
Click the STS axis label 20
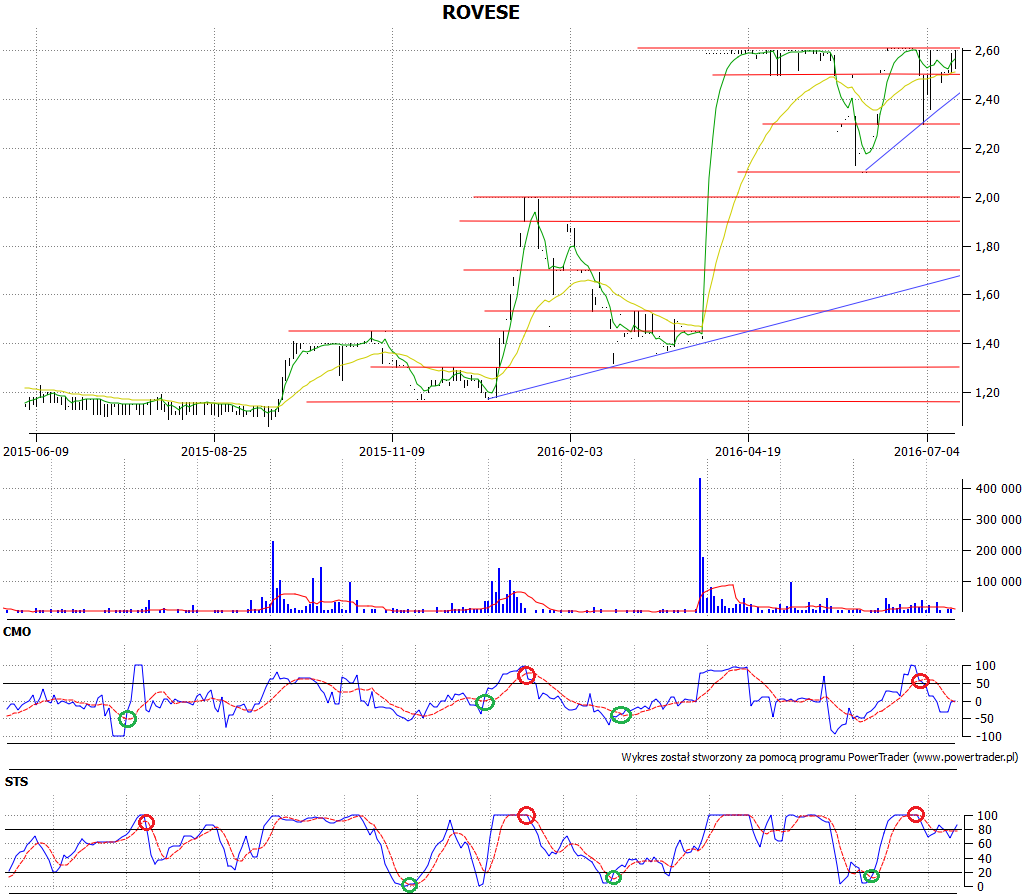click(984, 873)
